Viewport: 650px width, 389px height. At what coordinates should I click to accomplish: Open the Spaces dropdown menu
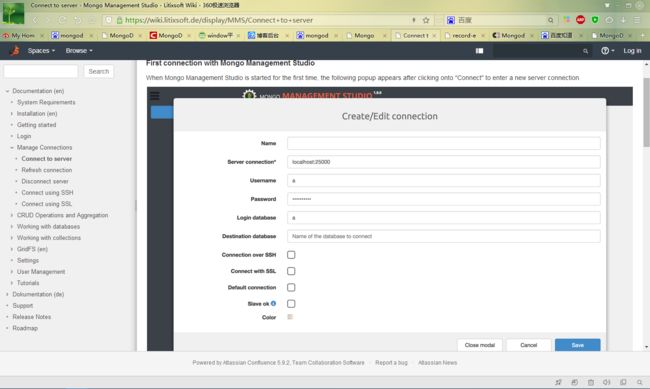tap(41, 51)
